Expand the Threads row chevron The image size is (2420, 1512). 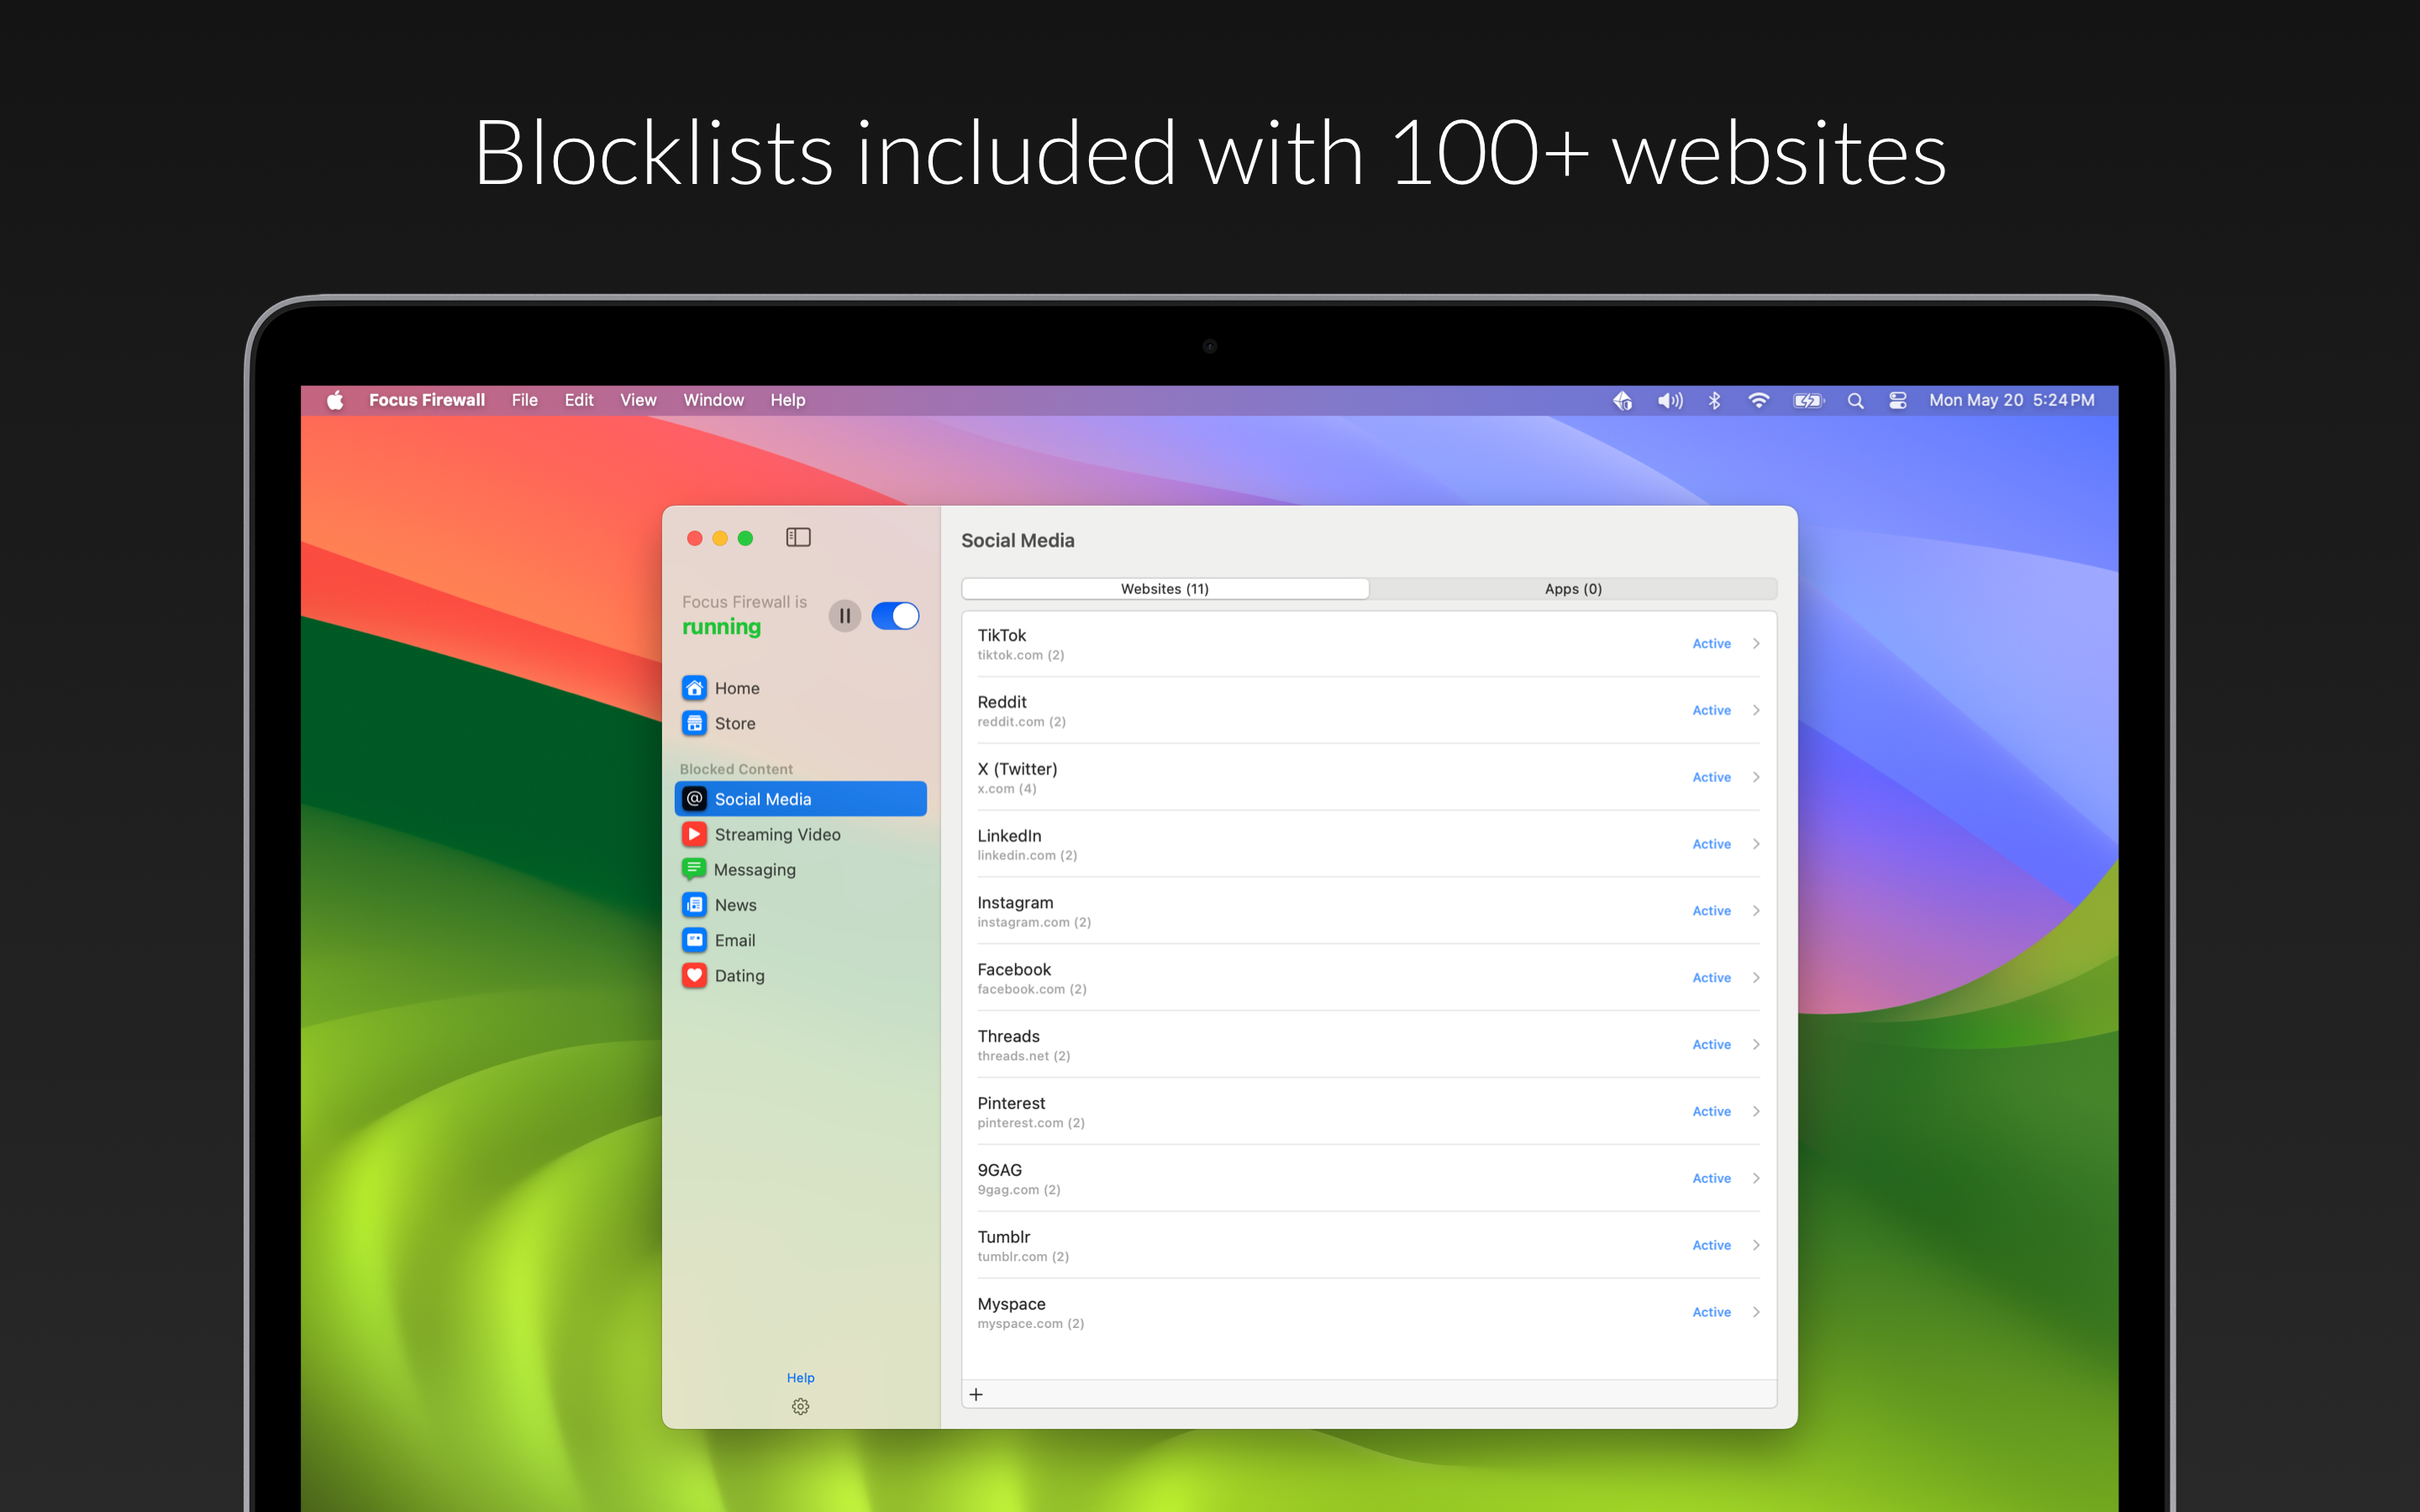1756,1045
